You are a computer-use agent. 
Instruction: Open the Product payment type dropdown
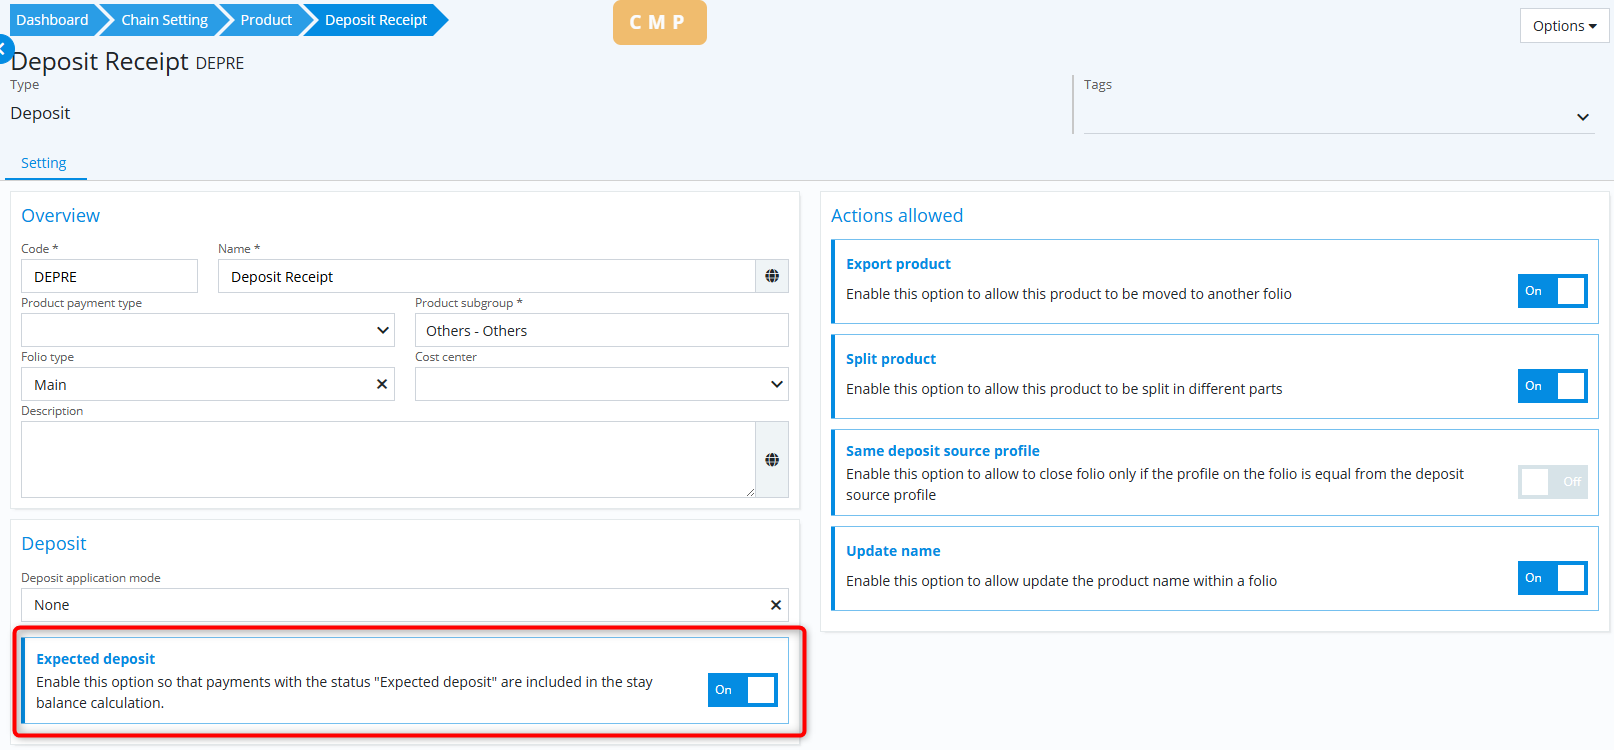pyautogui.click(x=207, y=330)
